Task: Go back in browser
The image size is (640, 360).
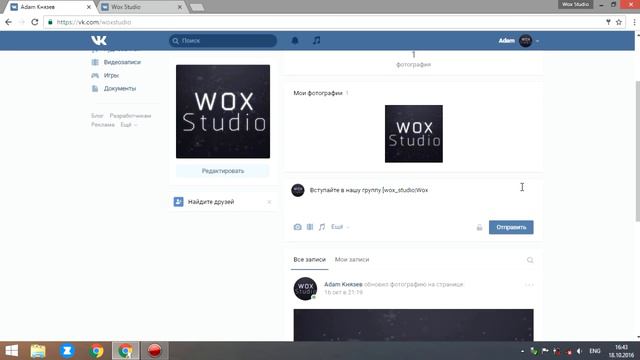Action: [9, 22]
